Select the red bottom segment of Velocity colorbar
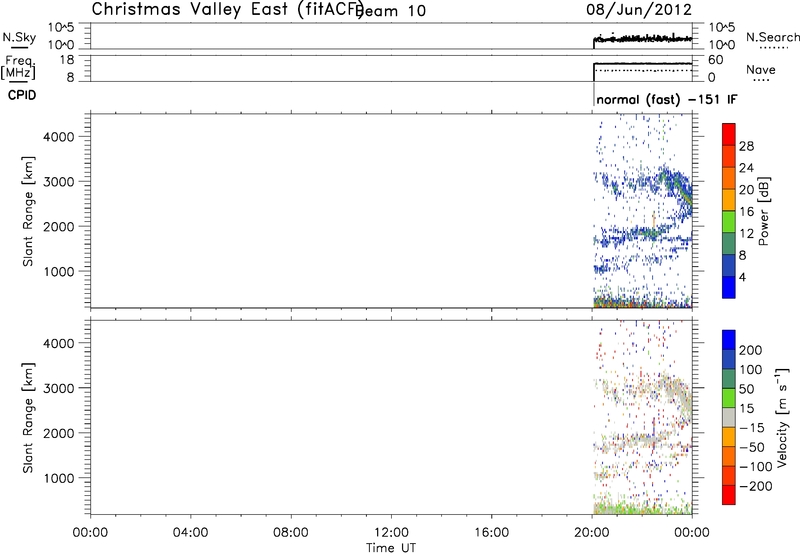Viewport: 800px width, 554px height. 729,495
